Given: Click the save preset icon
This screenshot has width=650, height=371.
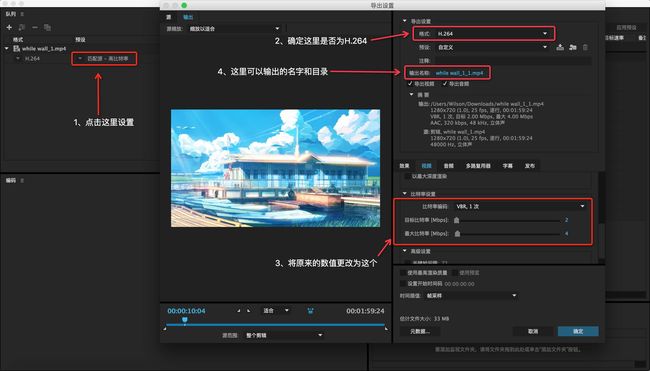Looking at the screenshot, I should 560,47.
